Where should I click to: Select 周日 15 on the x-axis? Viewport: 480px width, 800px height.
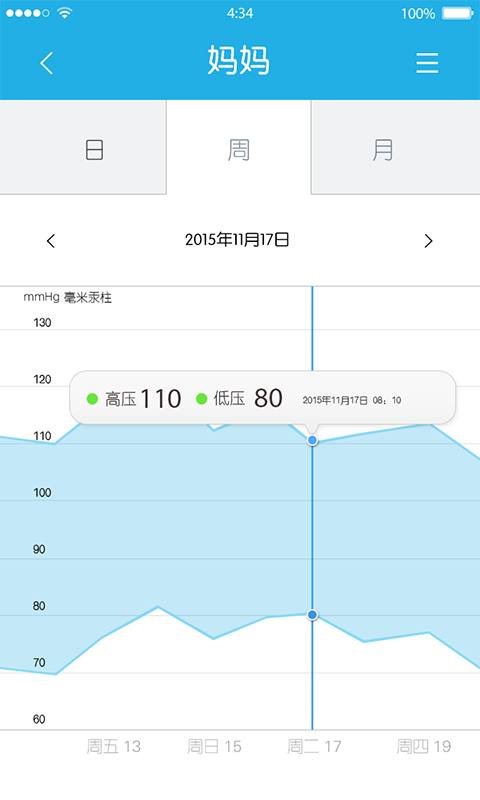(x=214, y=746)
